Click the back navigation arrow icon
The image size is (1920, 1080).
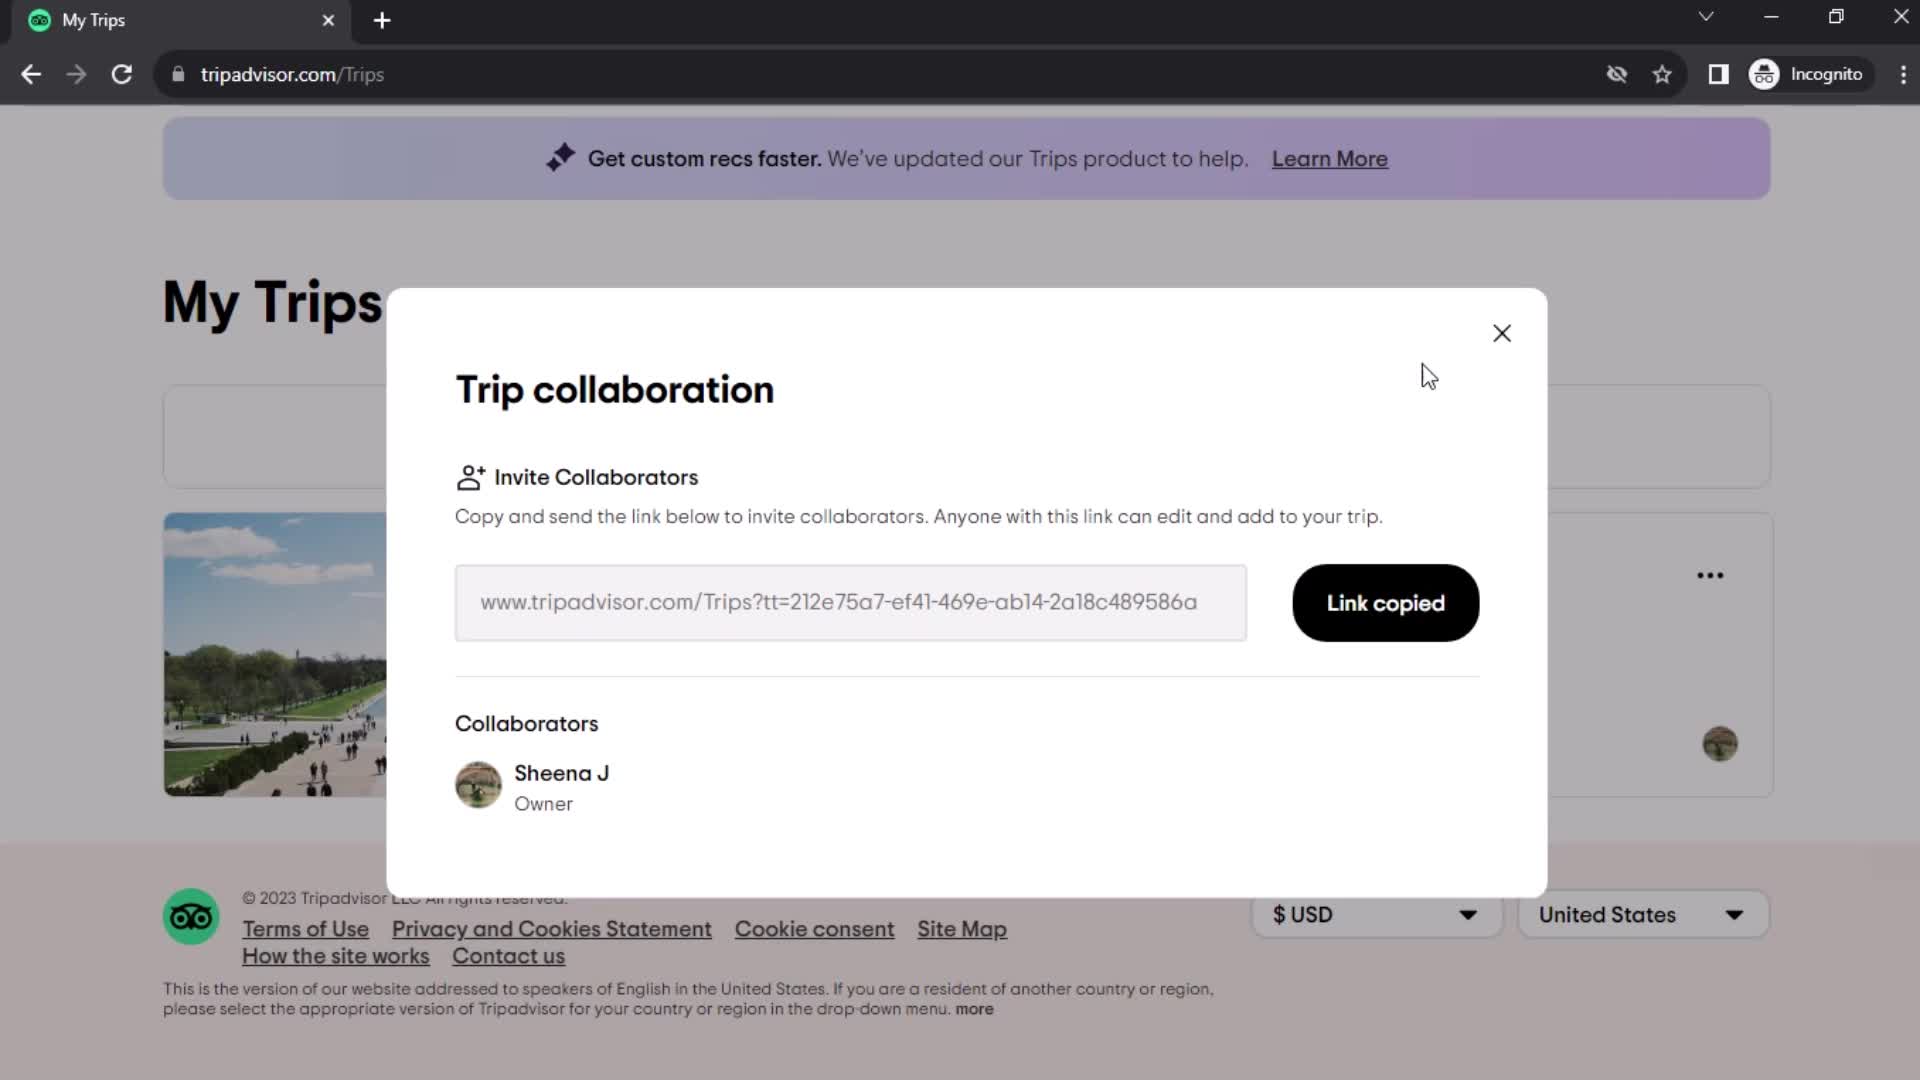tap(32, 74)
